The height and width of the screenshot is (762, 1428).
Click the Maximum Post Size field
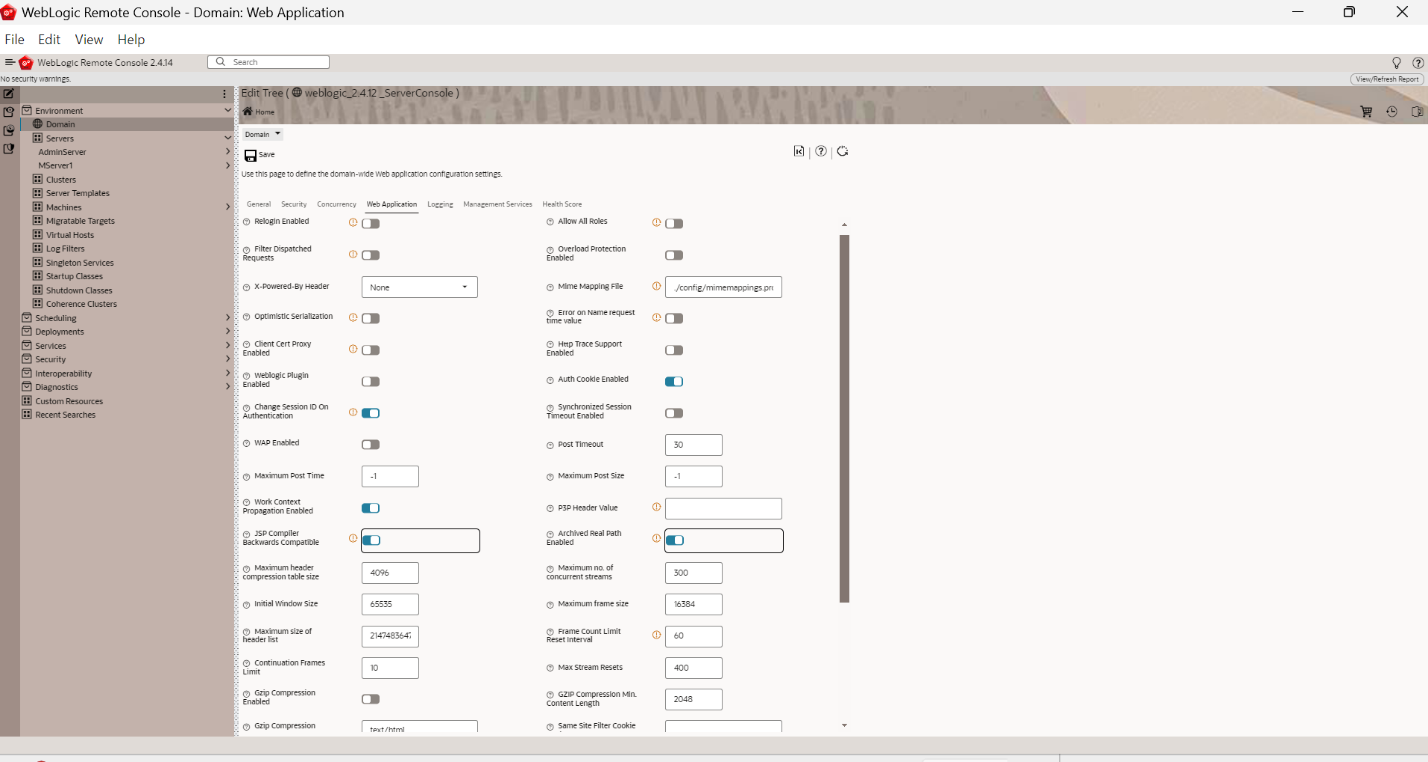click(x=693, y=476)
